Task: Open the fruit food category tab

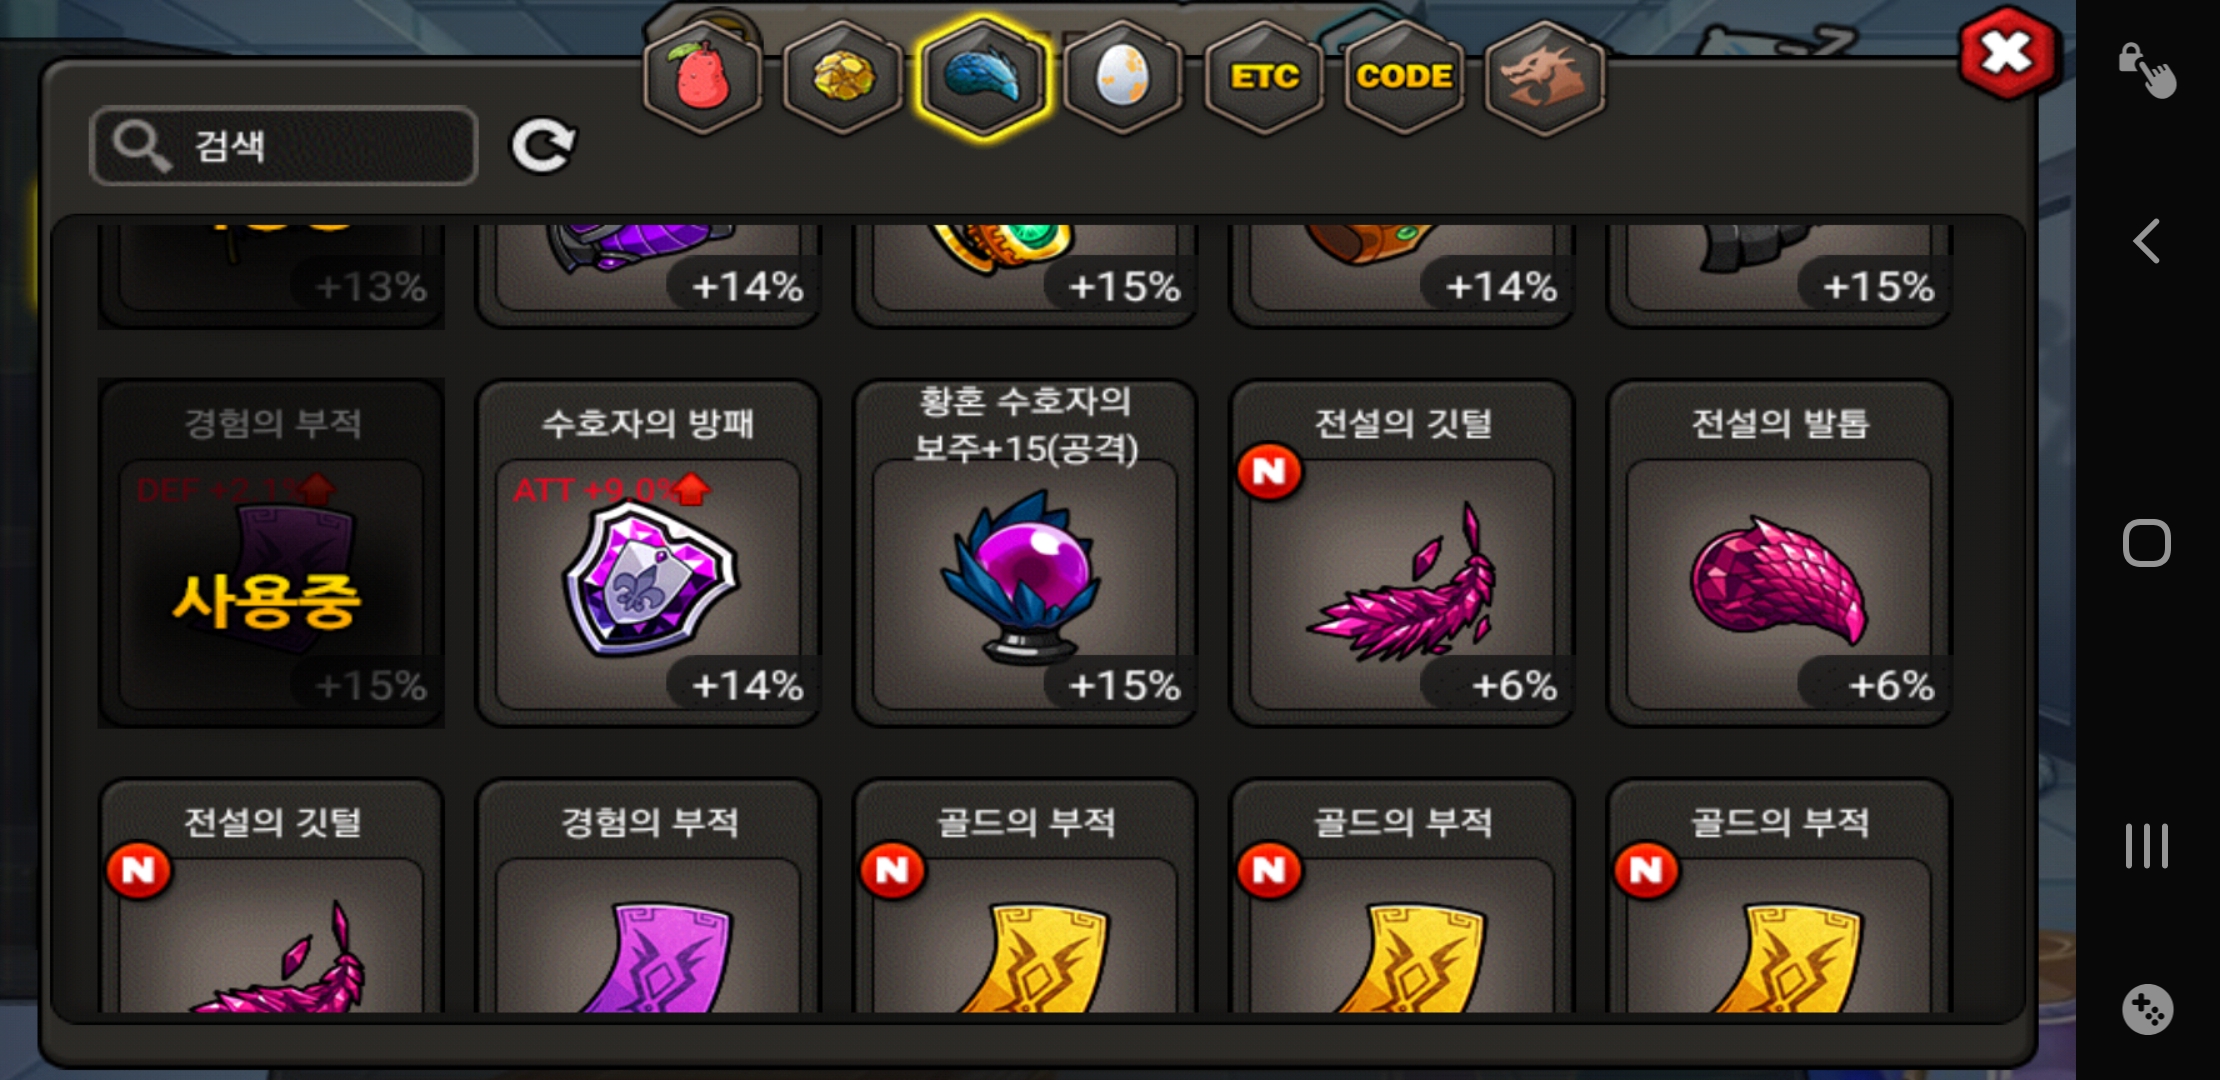Action: pos(703,77)
